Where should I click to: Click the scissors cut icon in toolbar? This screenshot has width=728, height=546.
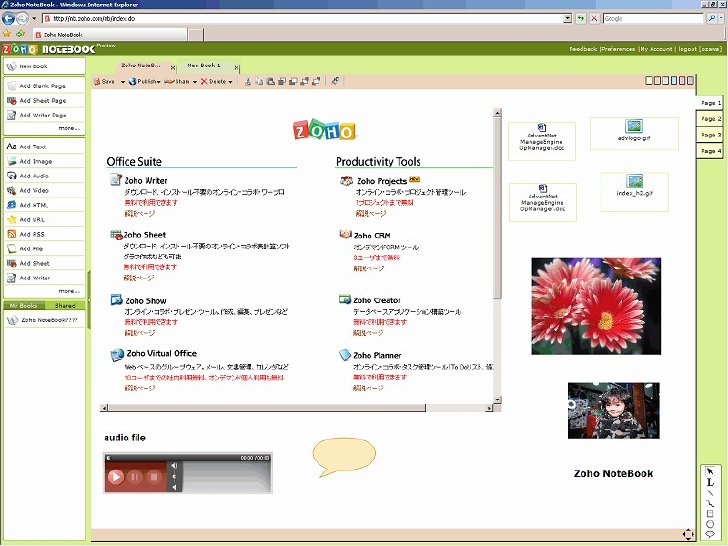click(248, 82)
